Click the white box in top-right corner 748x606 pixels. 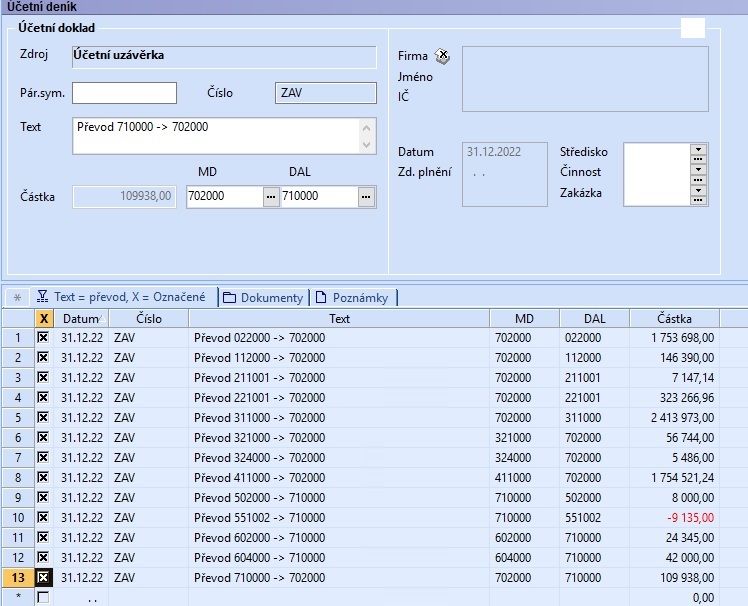(693, 28)
